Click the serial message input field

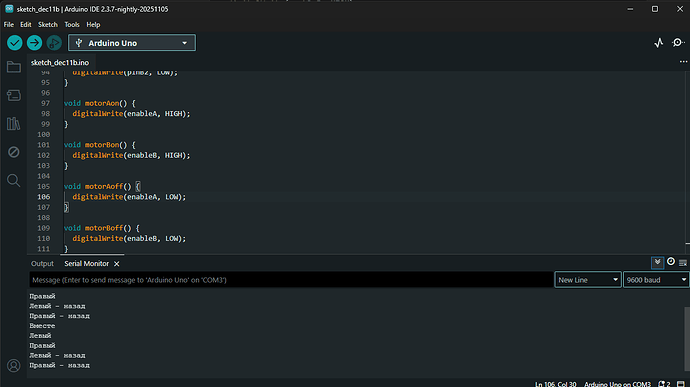(291, 280)
